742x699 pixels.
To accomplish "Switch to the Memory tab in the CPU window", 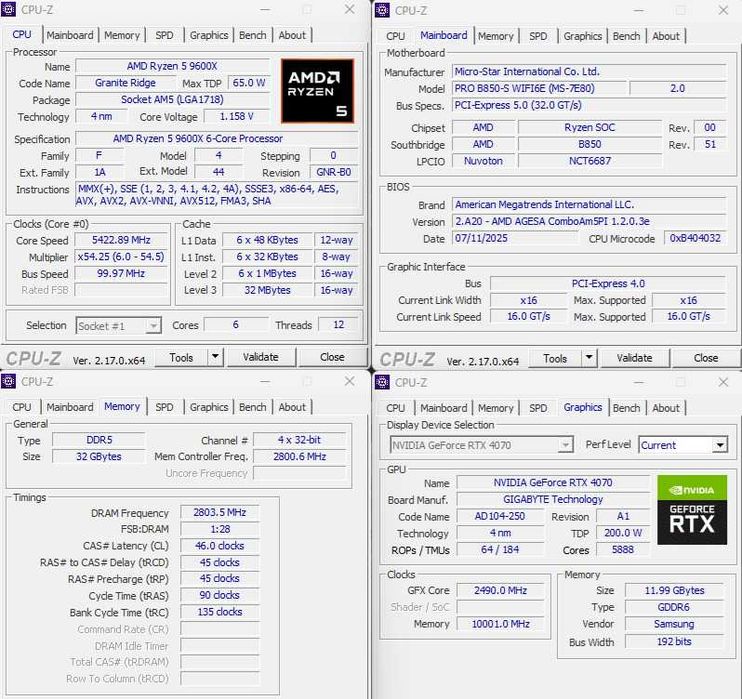I will [x=122, y=35].
